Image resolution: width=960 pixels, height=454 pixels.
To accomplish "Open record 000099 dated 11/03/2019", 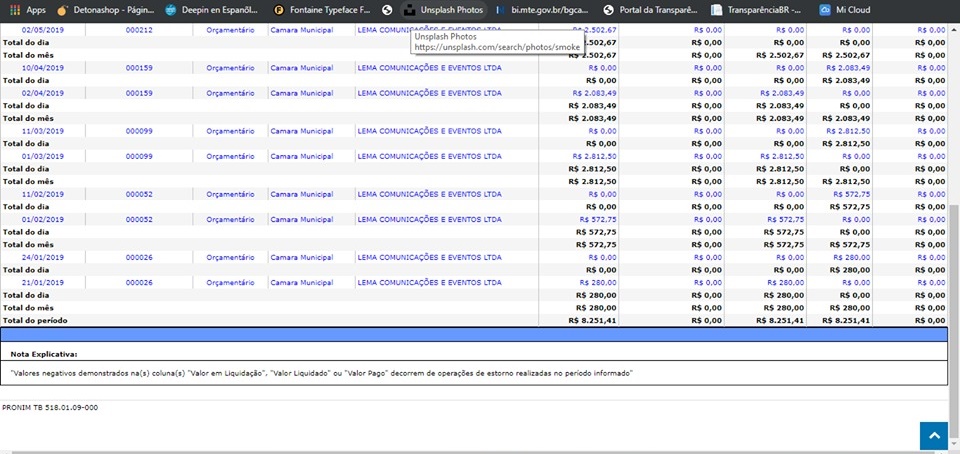I will coord(139,130).
